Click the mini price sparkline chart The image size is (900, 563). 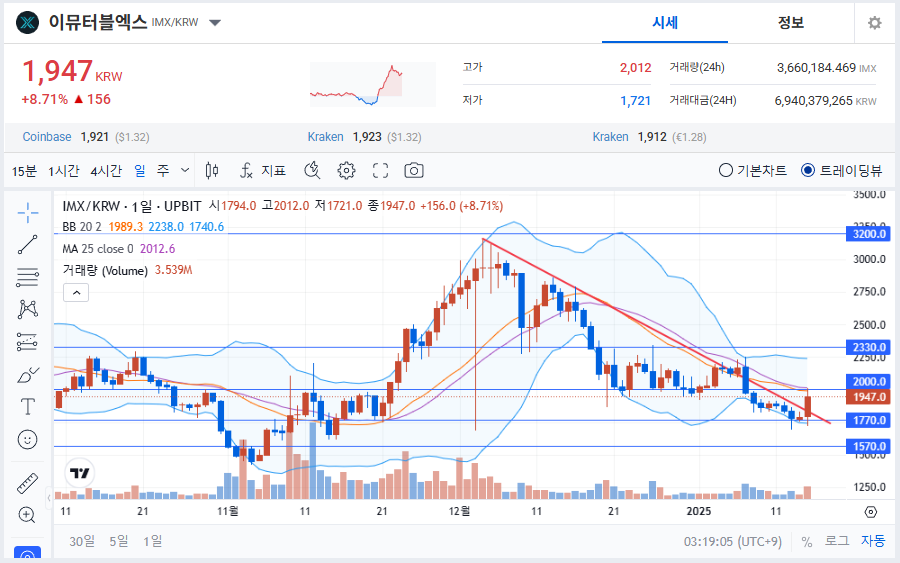(373, 84)
